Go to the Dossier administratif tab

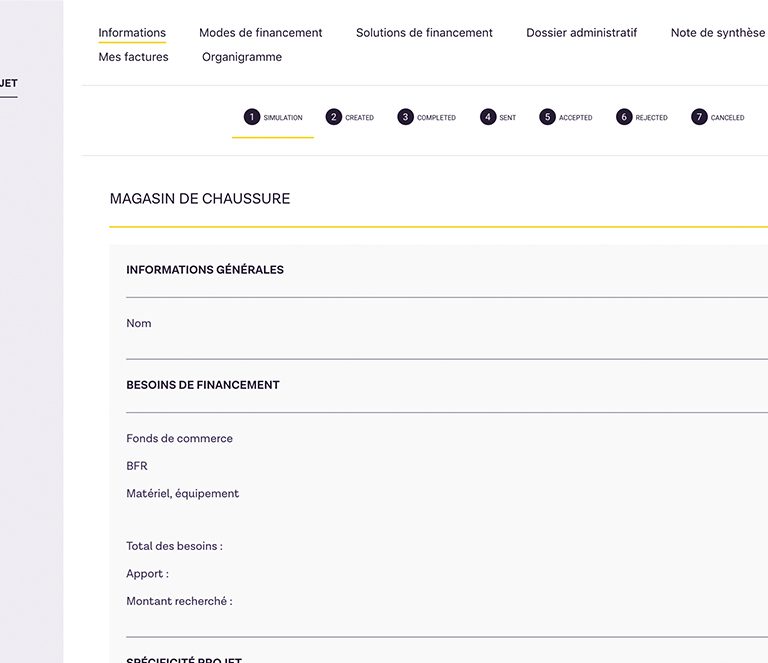[x=581, y=33]
